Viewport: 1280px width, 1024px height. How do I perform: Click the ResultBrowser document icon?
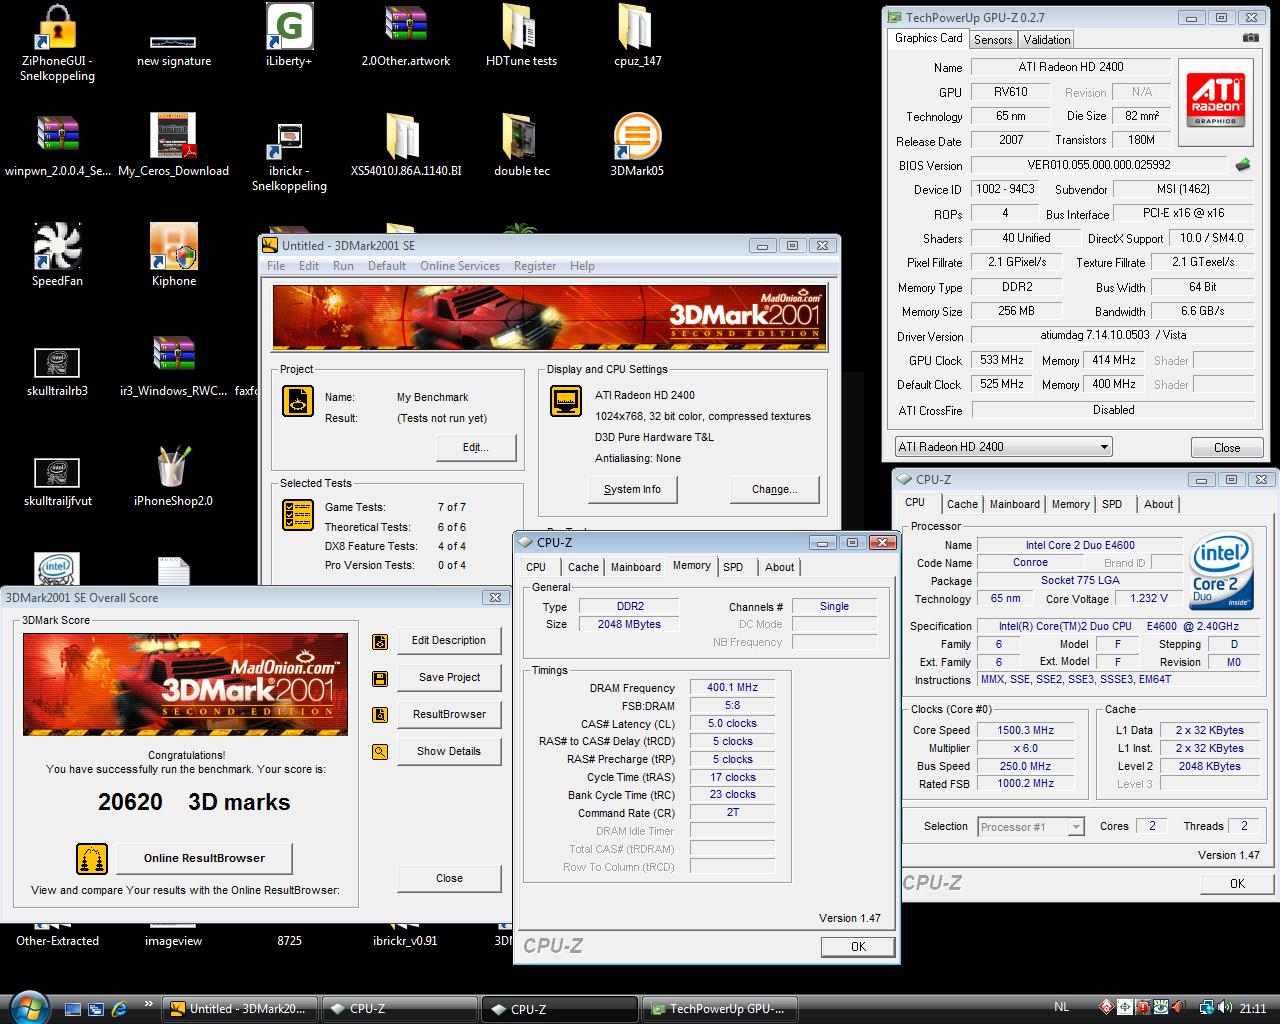click(380, 715)
